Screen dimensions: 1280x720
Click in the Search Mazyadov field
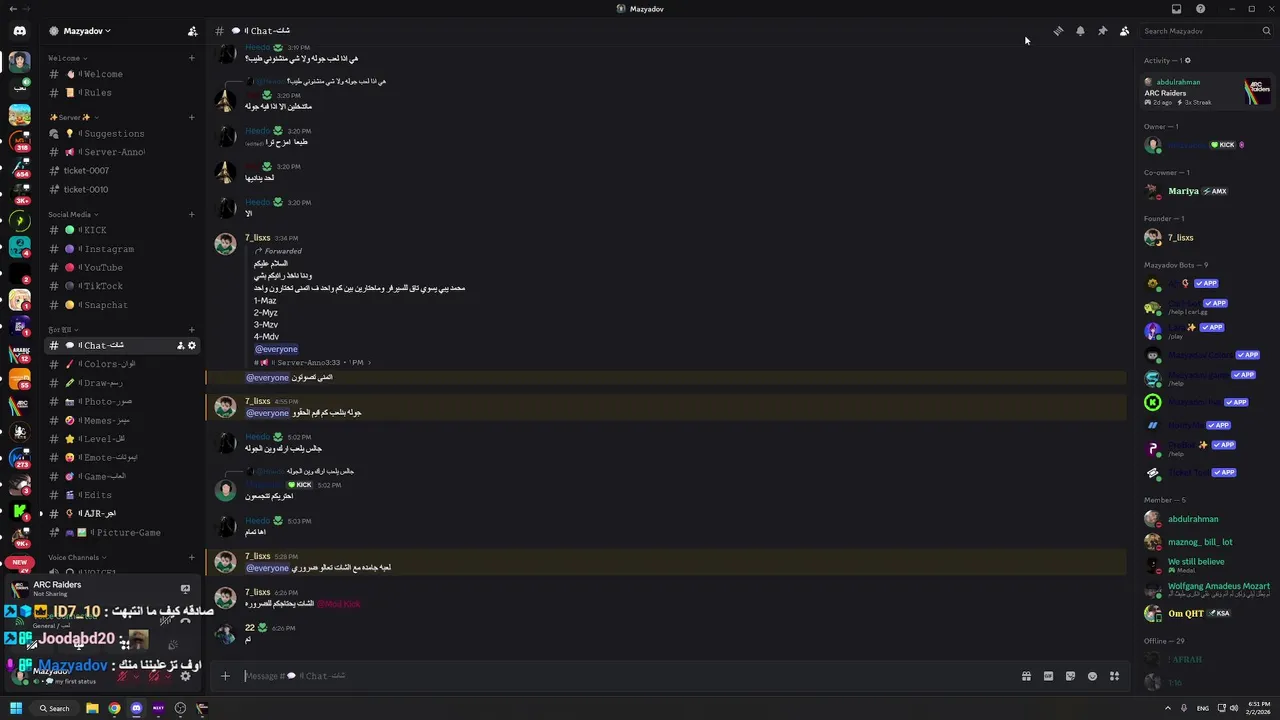[1198, 31]
